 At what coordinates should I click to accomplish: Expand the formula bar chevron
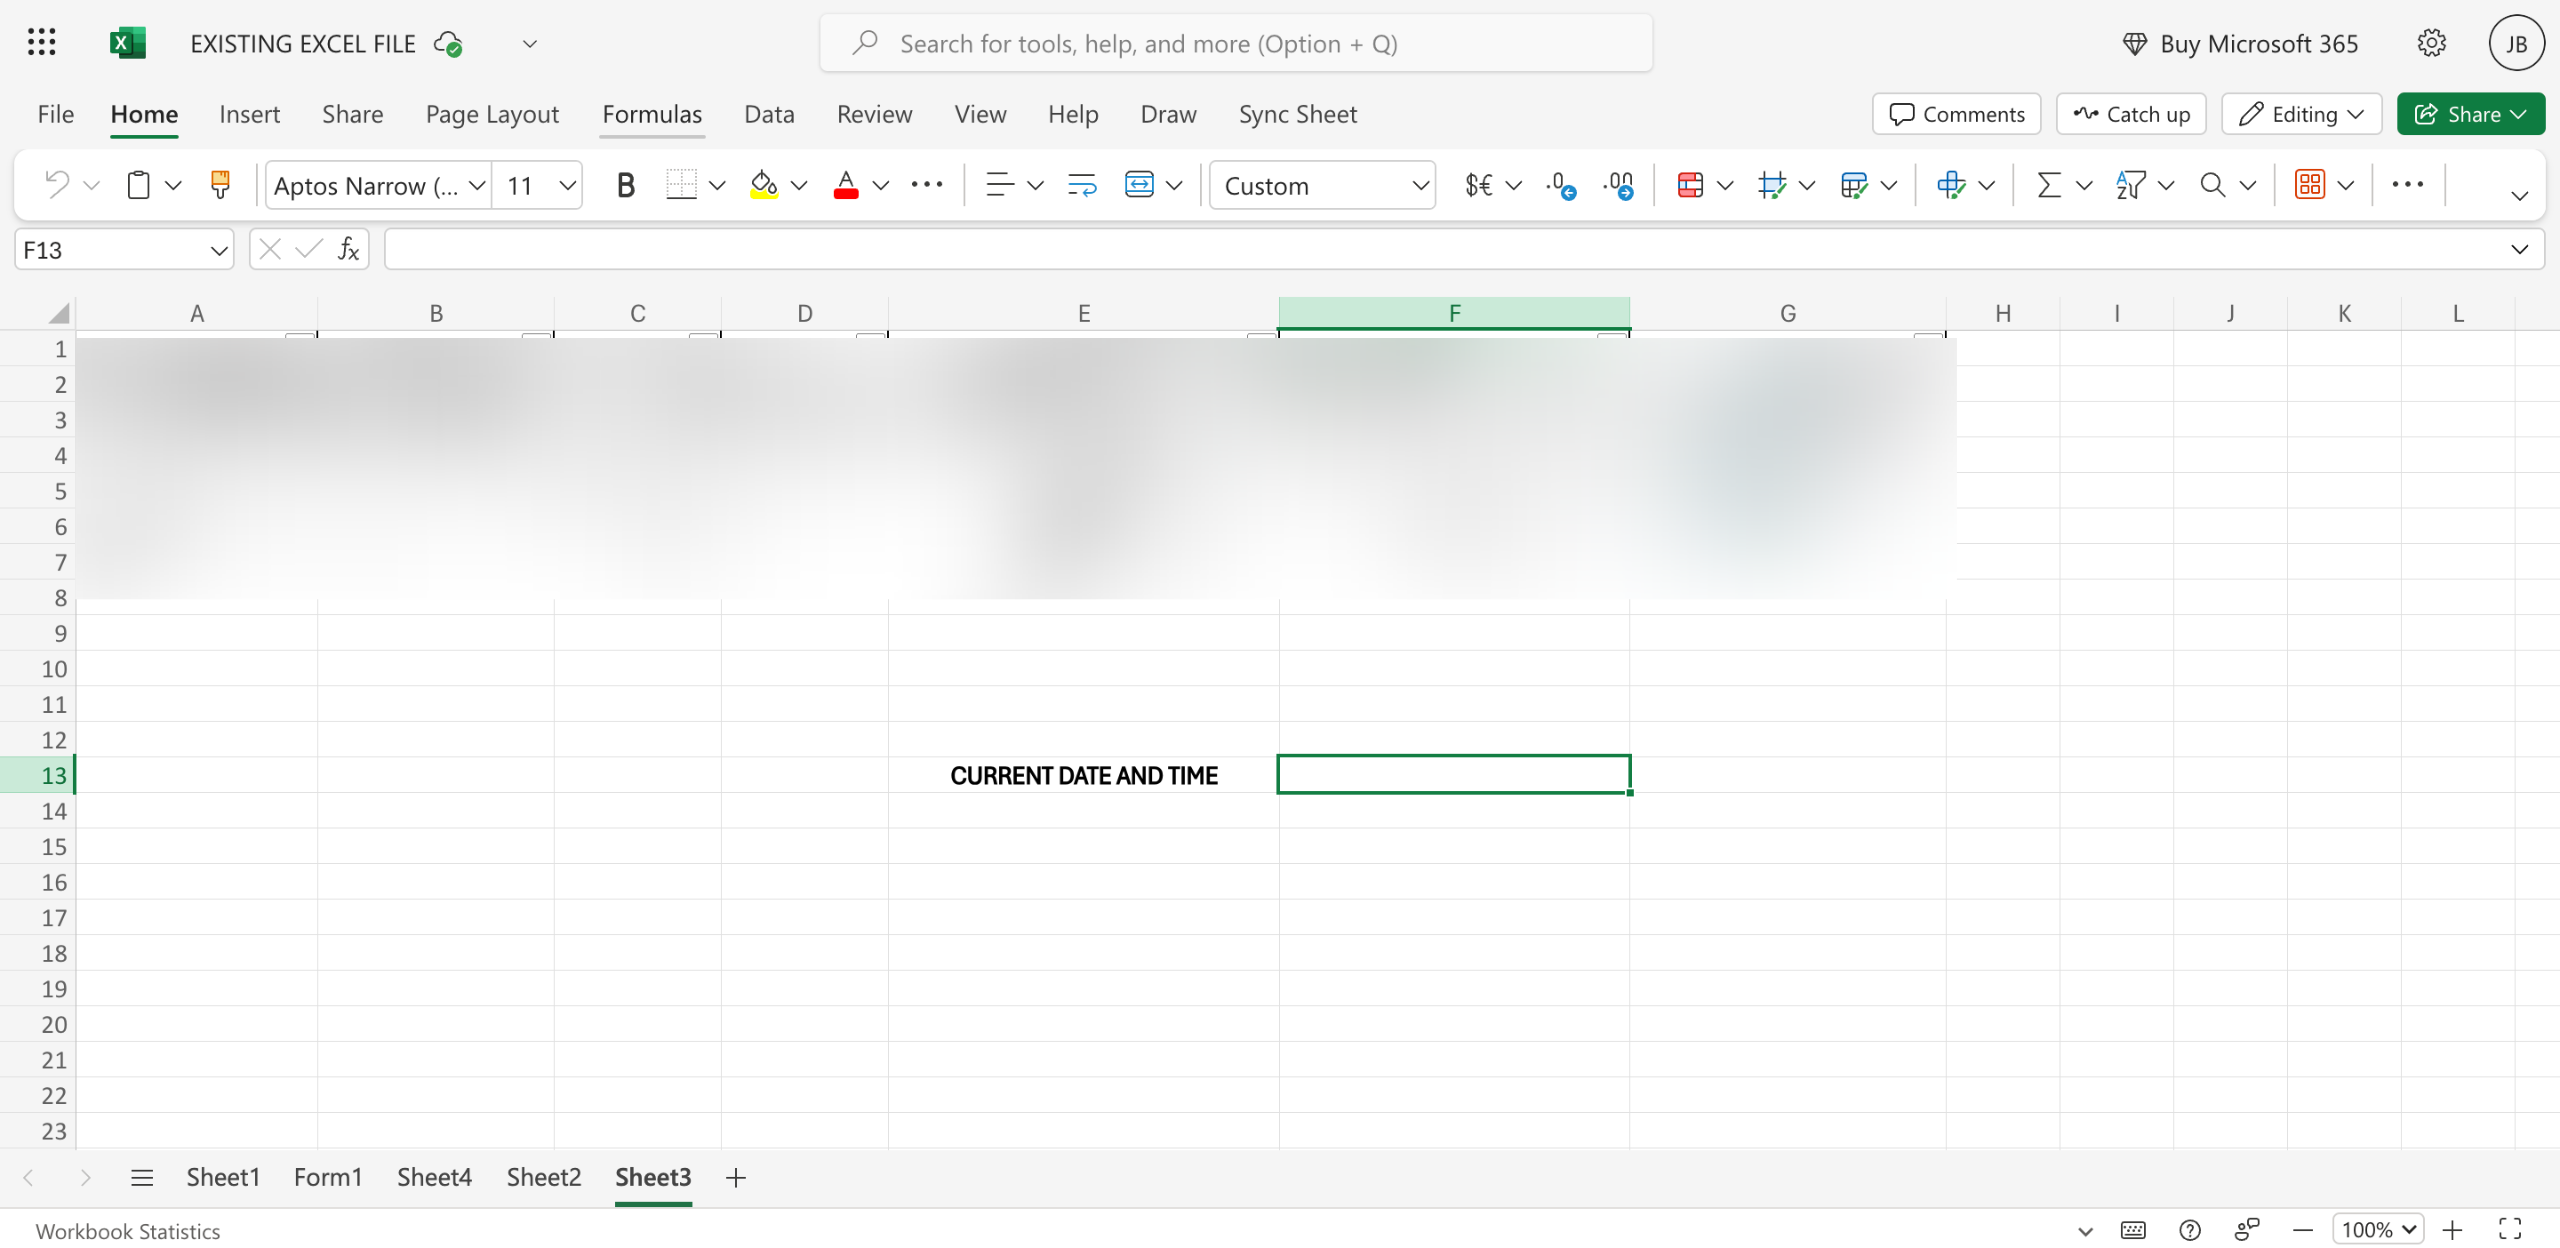(x=2519, y=249)
